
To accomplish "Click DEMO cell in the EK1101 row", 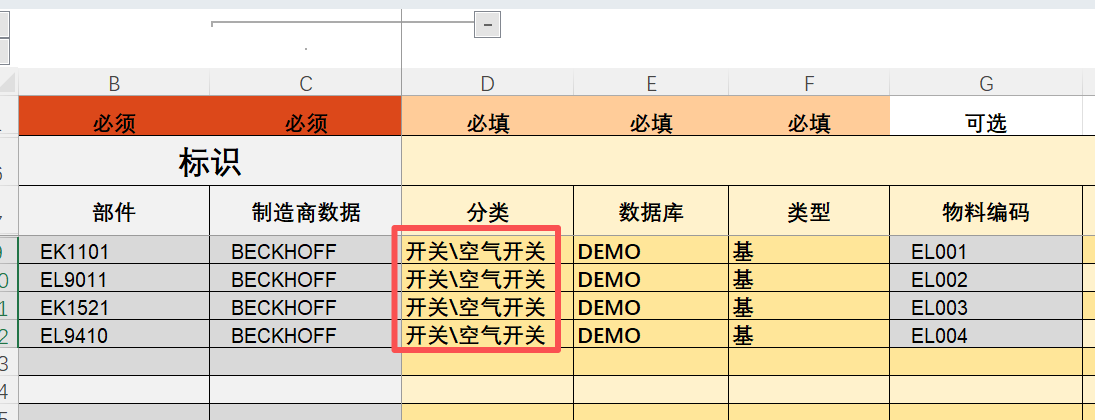I will click(x=650, y=252).
